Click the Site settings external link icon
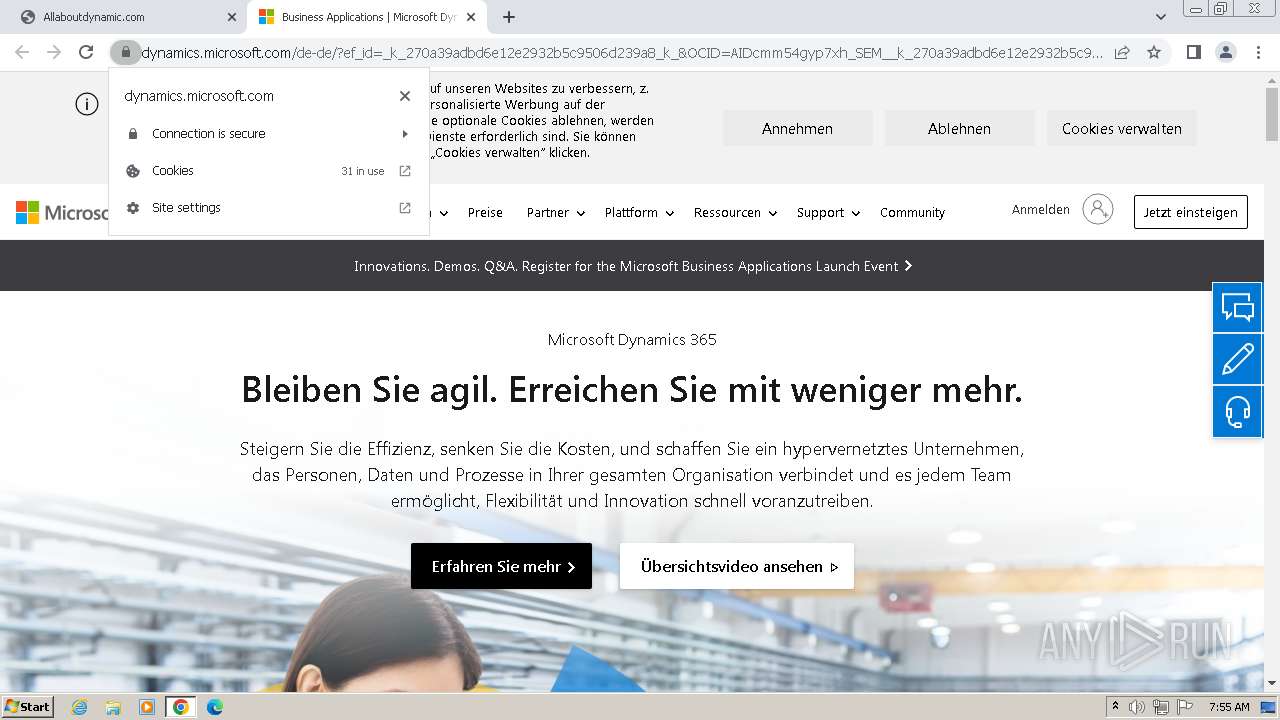Screen dimensions: 1280x720 point(405,208)
